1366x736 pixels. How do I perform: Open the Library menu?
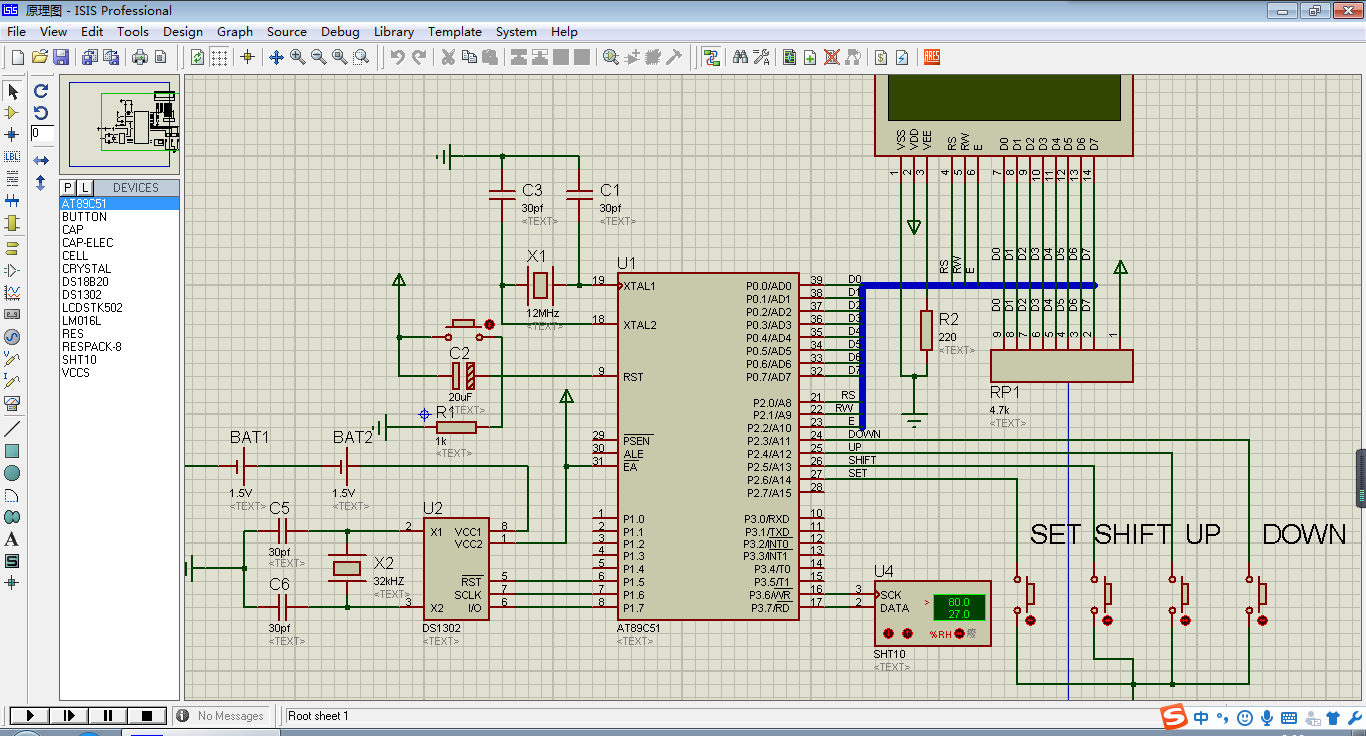click(x=394, y=31)
